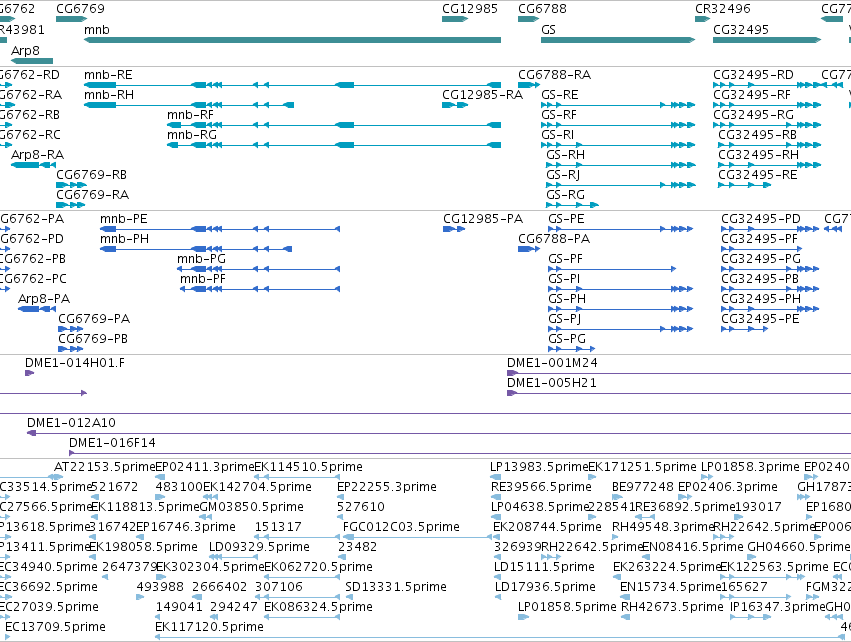Select clone DME1-001M24 label
This screenshot has width=851, height=642.
coord(552,363)
